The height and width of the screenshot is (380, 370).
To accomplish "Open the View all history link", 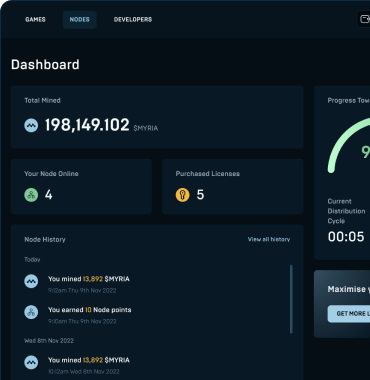I will (x=269, y=239).
